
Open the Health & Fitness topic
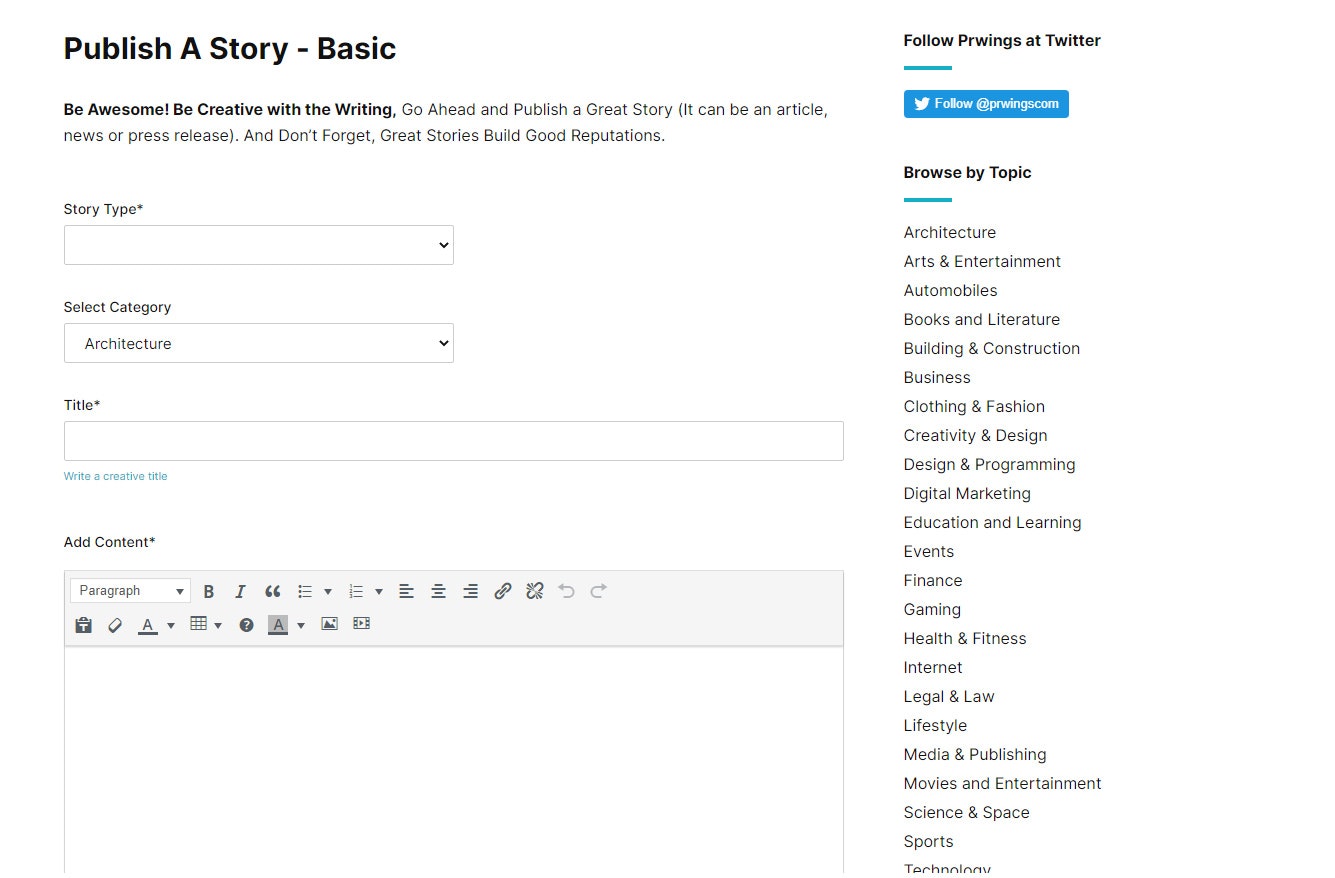965,638
